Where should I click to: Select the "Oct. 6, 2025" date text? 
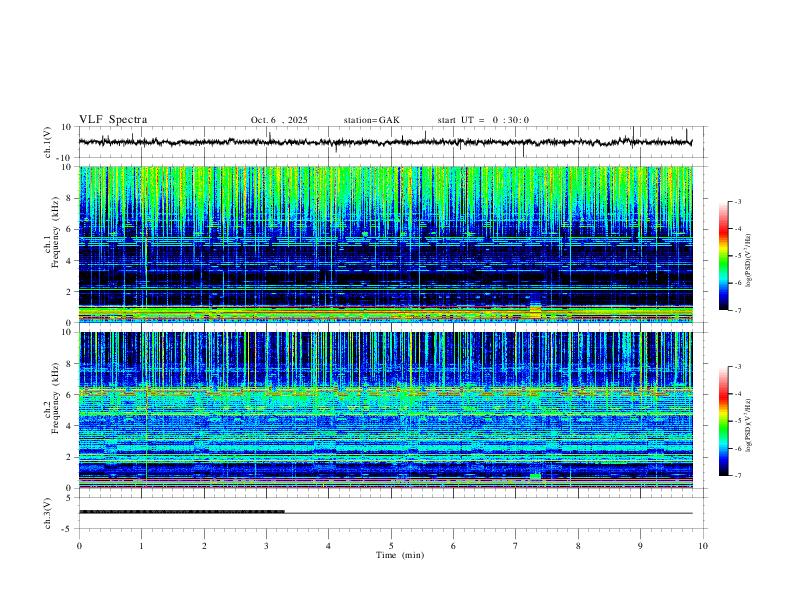pyautogui.click(x=279, y=120)
